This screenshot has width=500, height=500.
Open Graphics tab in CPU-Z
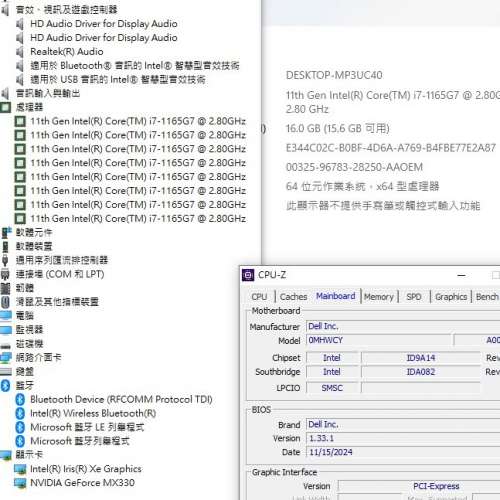(x=451, y=297)
